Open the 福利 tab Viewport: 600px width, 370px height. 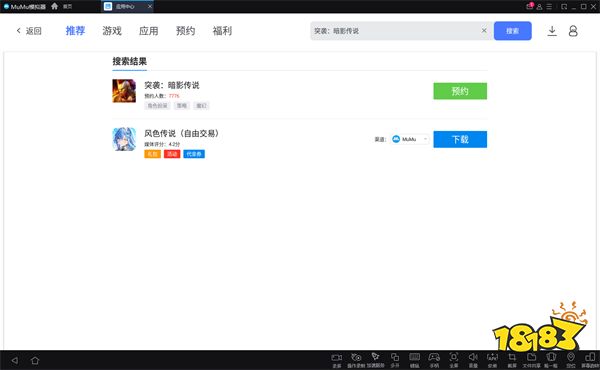[x=222, y=31]
